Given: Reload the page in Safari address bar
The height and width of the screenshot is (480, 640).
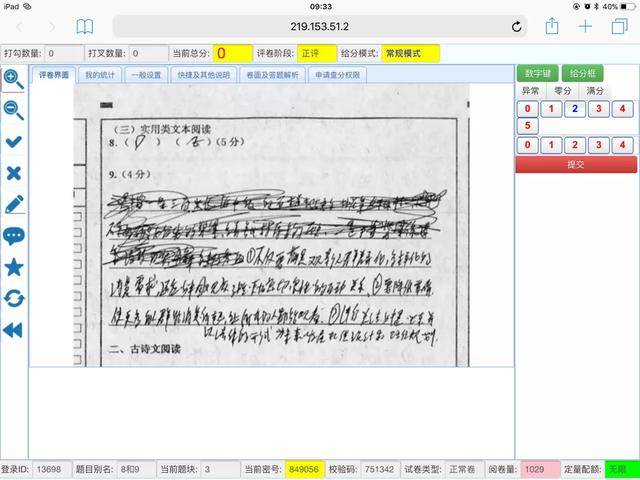Looking at the screenshot, I should (516, 27).
